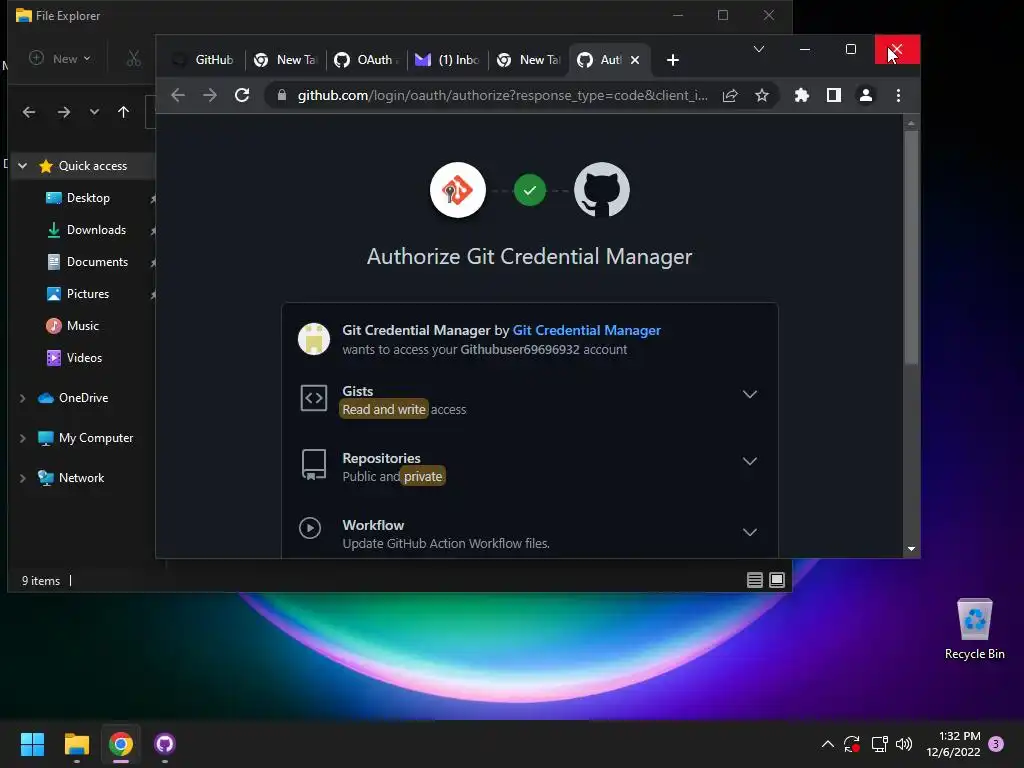Click Cut scissors icon in File Explorer
The height and width of the screenshot is (768, 1024).
point(134,59)
